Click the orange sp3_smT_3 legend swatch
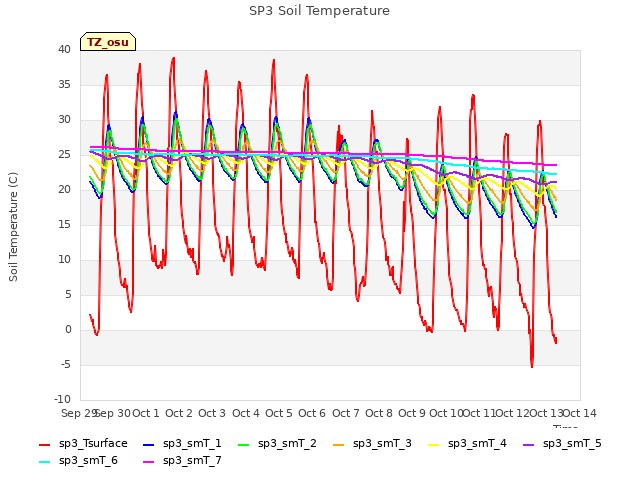640x480 pixels. [338, 444]
